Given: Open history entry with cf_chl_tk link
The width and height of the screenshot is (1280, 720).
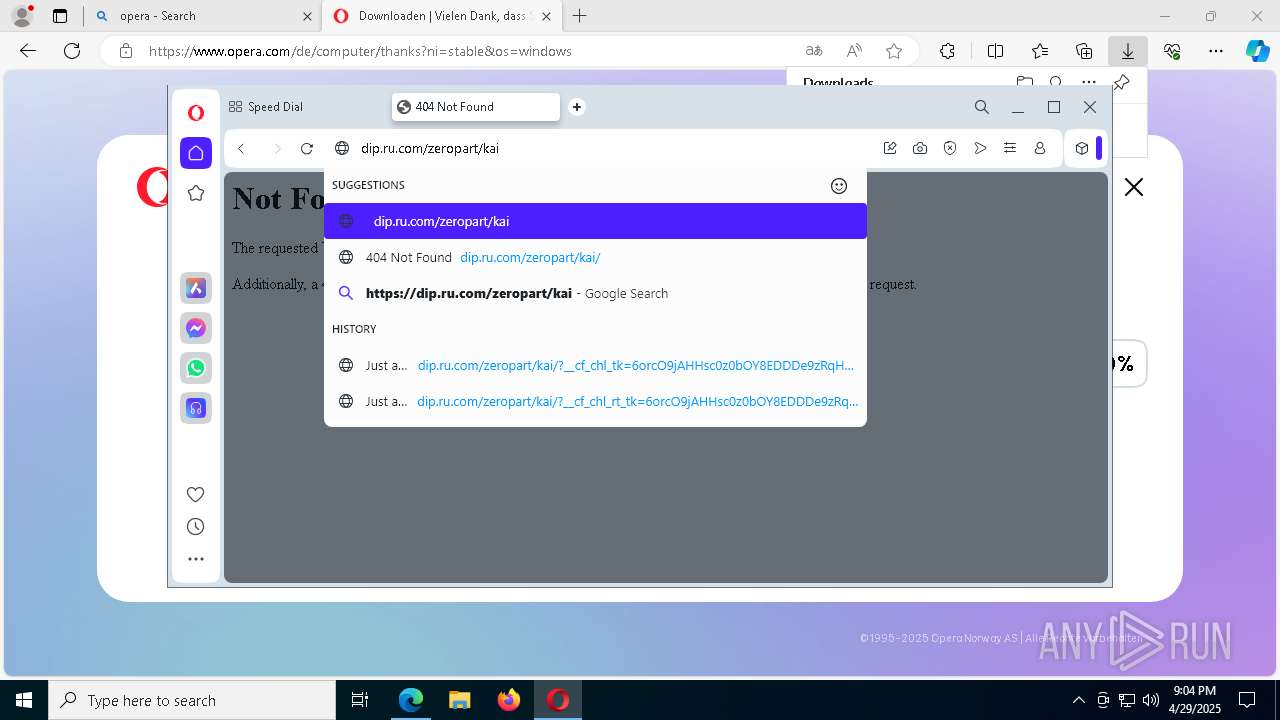Looking at the screenshot, I should [x=595, y=365].
